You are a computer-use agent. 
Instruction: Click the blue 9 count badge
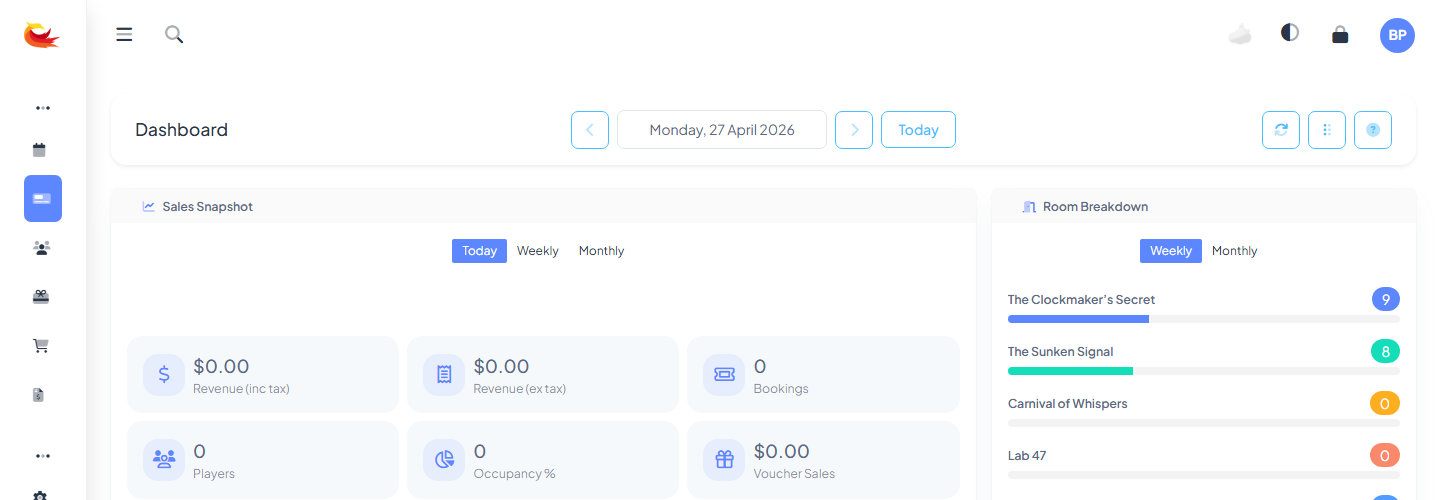pos(1385,299)
